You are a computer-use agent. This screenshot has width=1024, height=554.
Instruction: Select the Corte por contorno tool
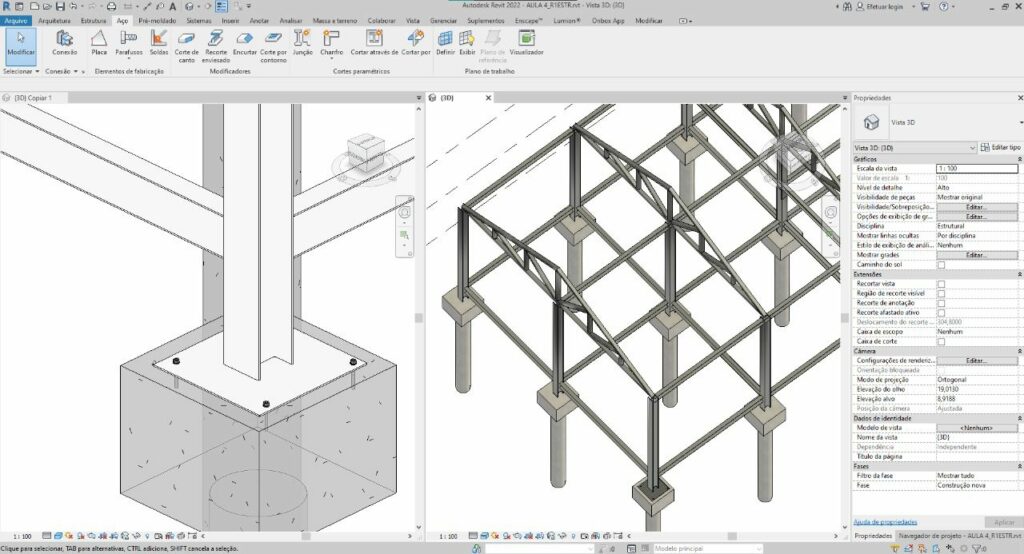pyautogui.click(x=273, y=46)
